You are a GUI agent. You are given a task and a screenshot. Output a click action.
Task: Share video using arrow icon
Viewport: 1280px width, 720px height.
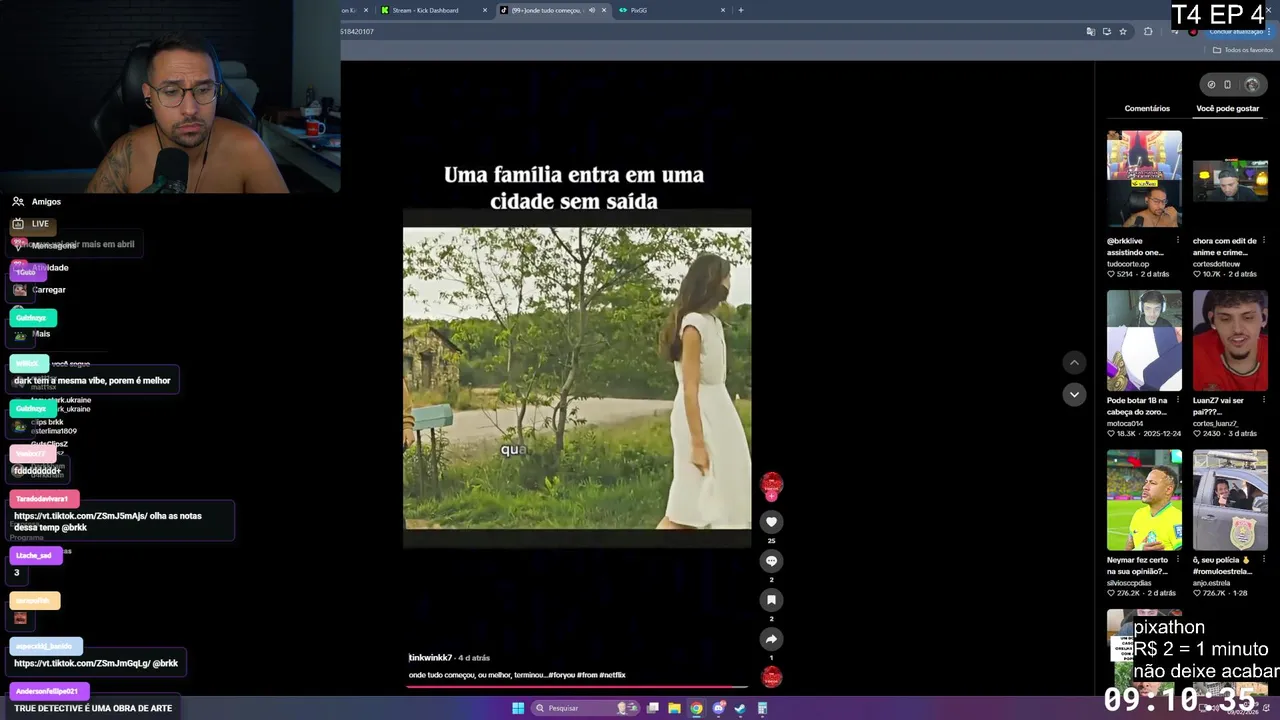click(771, 639)
